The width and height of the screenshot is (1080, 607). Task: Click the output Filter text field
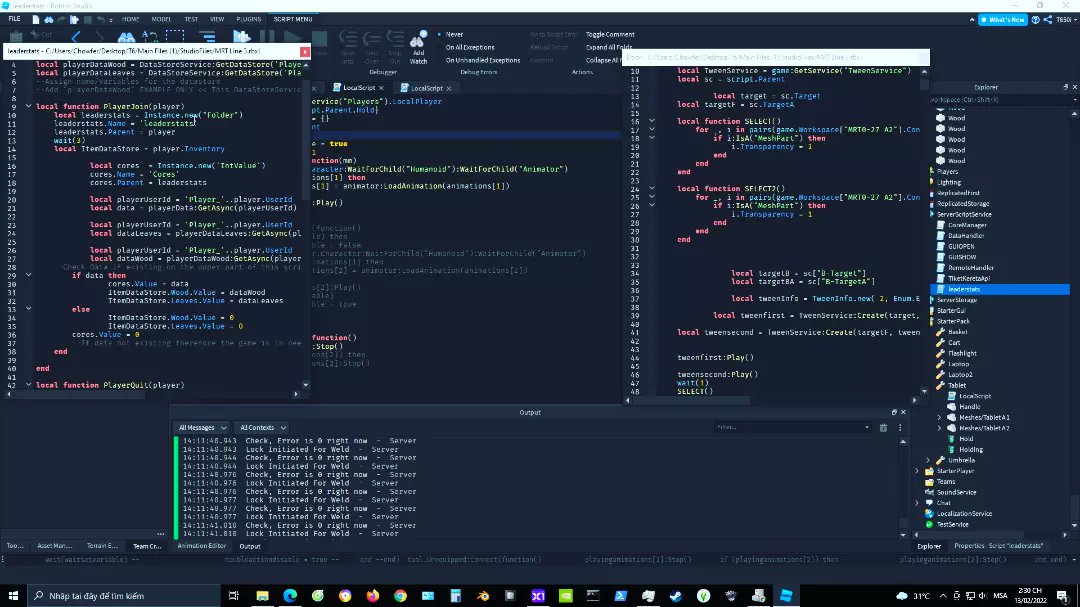coord(793,427)
